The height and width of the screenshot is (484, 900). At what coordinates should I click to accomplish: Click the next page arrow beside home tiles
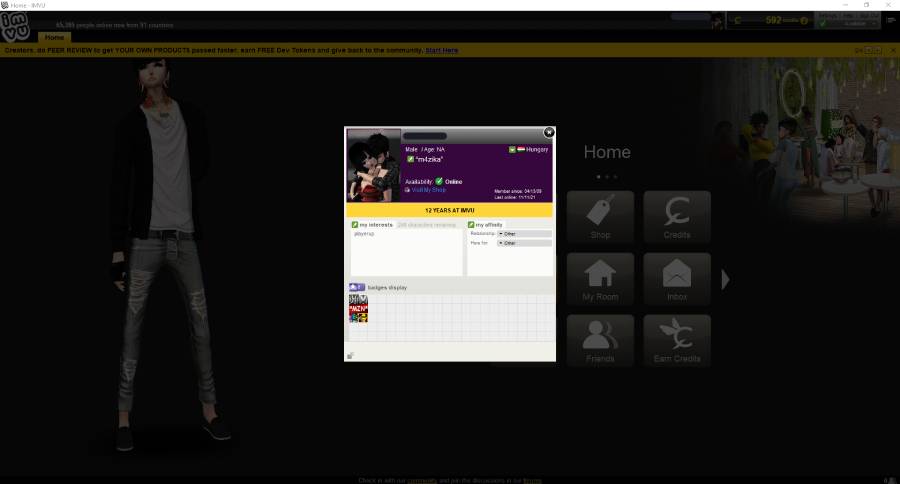point(726,280)
